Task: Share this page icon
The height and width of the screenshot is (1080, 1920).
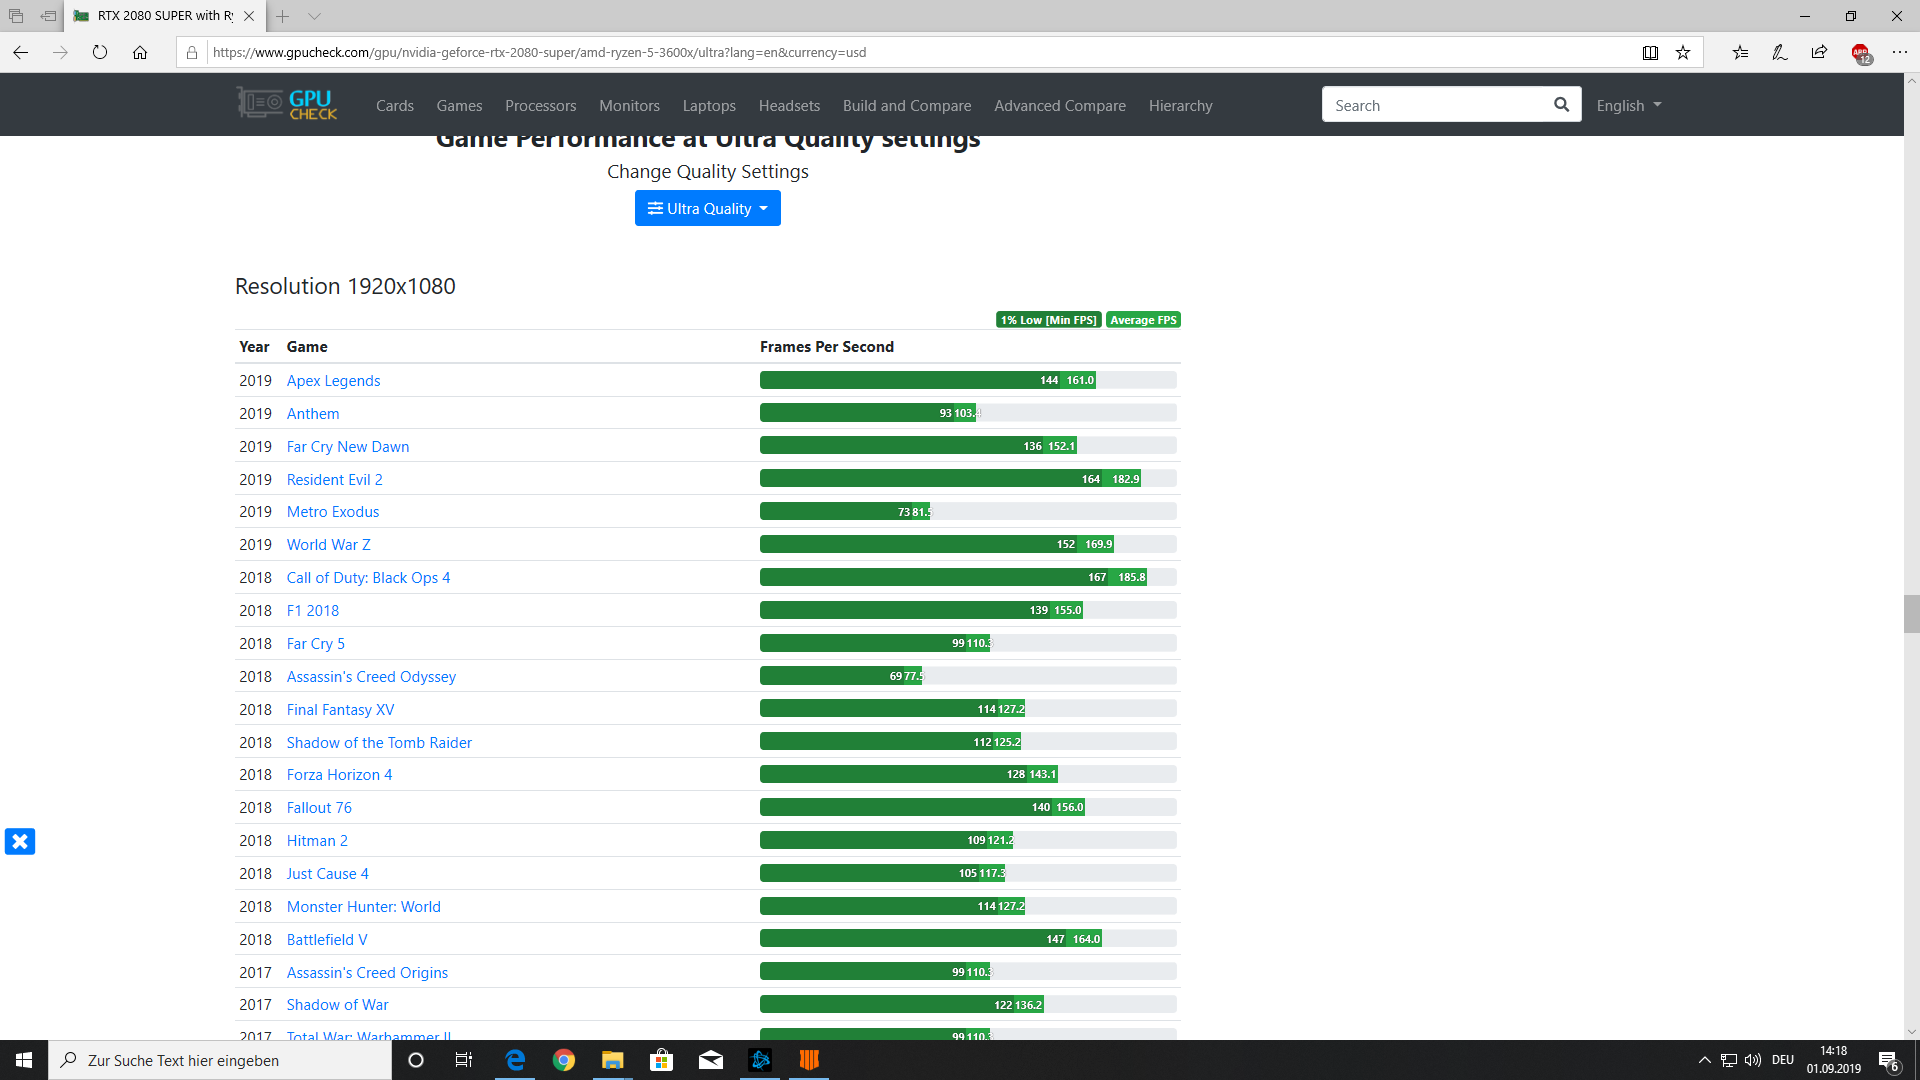Action: 1819,53
